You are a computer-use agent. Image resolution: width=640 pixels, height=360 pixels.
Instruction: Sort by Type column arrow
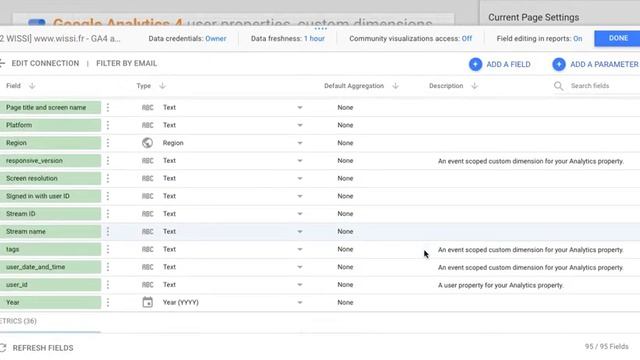coord(162,86)
